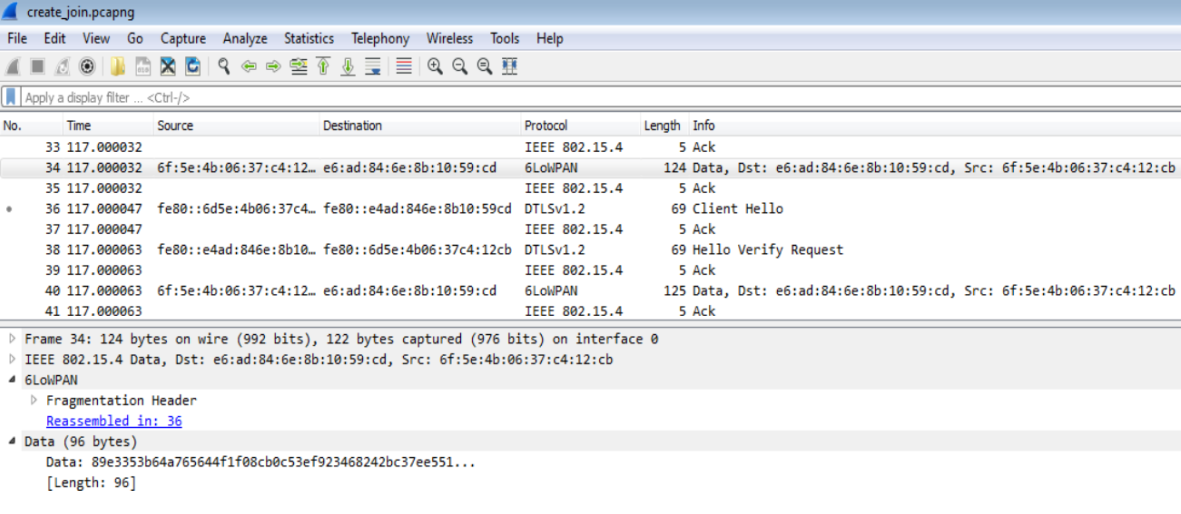Go back to previous packet arrow
Screen dimensions: 1181x514
point(248,67)
